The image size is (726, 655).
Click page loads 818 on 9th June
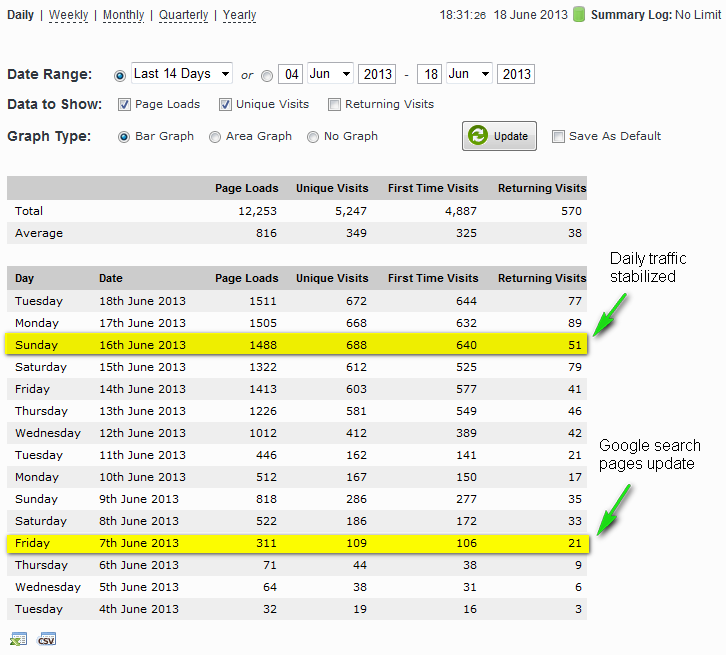[x=266, y=499]
